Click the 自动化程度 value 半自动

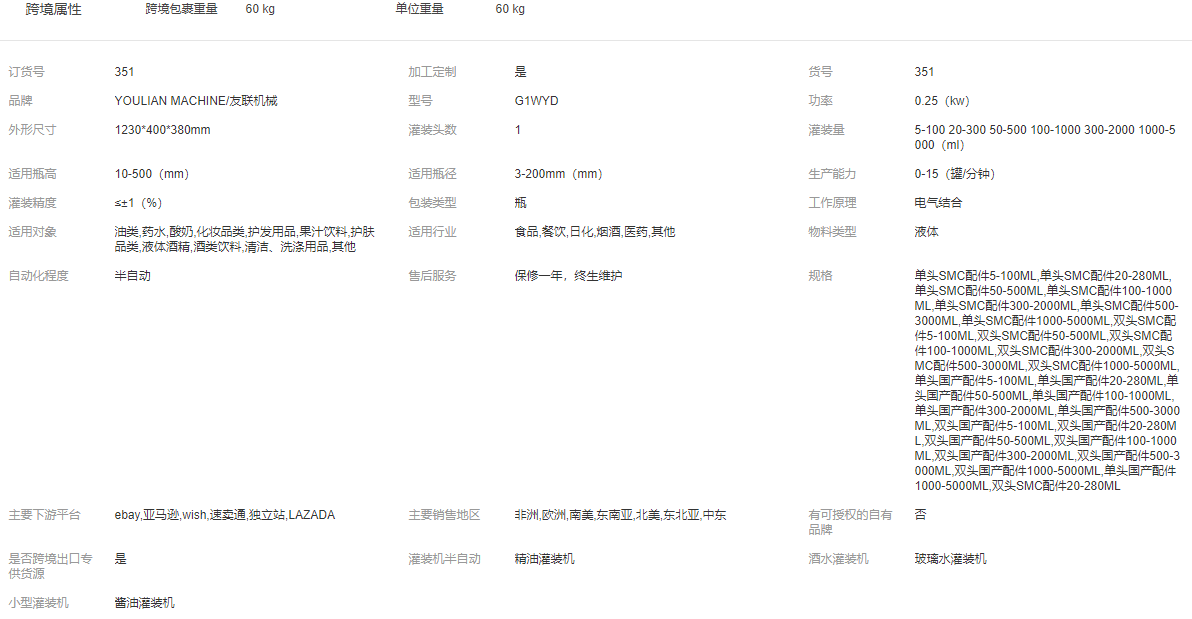coord(133,276)
